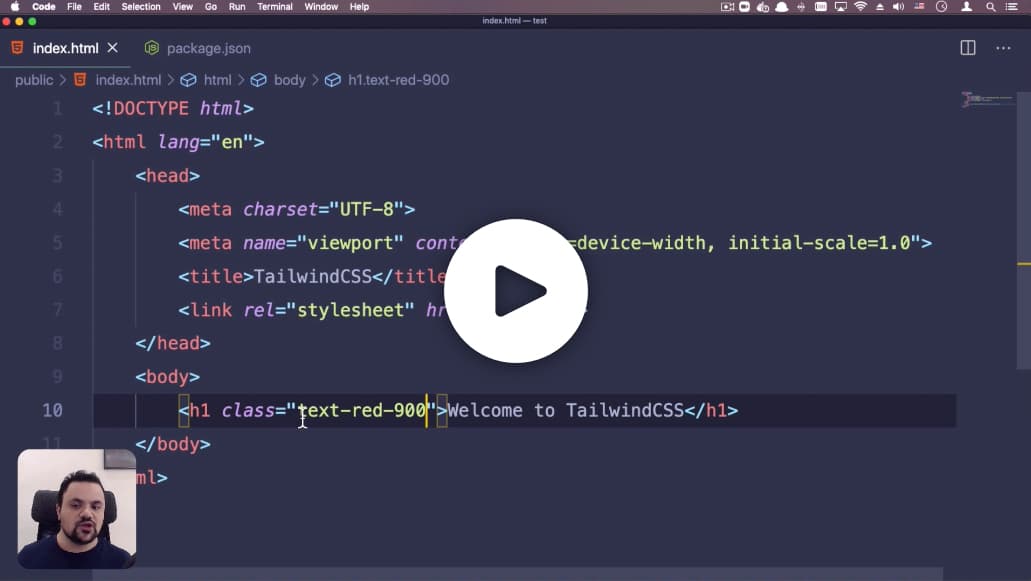The width and height of the screenshot is (1031, 581).
Task: Click the code minimap preview
Action: coord(988,99)
